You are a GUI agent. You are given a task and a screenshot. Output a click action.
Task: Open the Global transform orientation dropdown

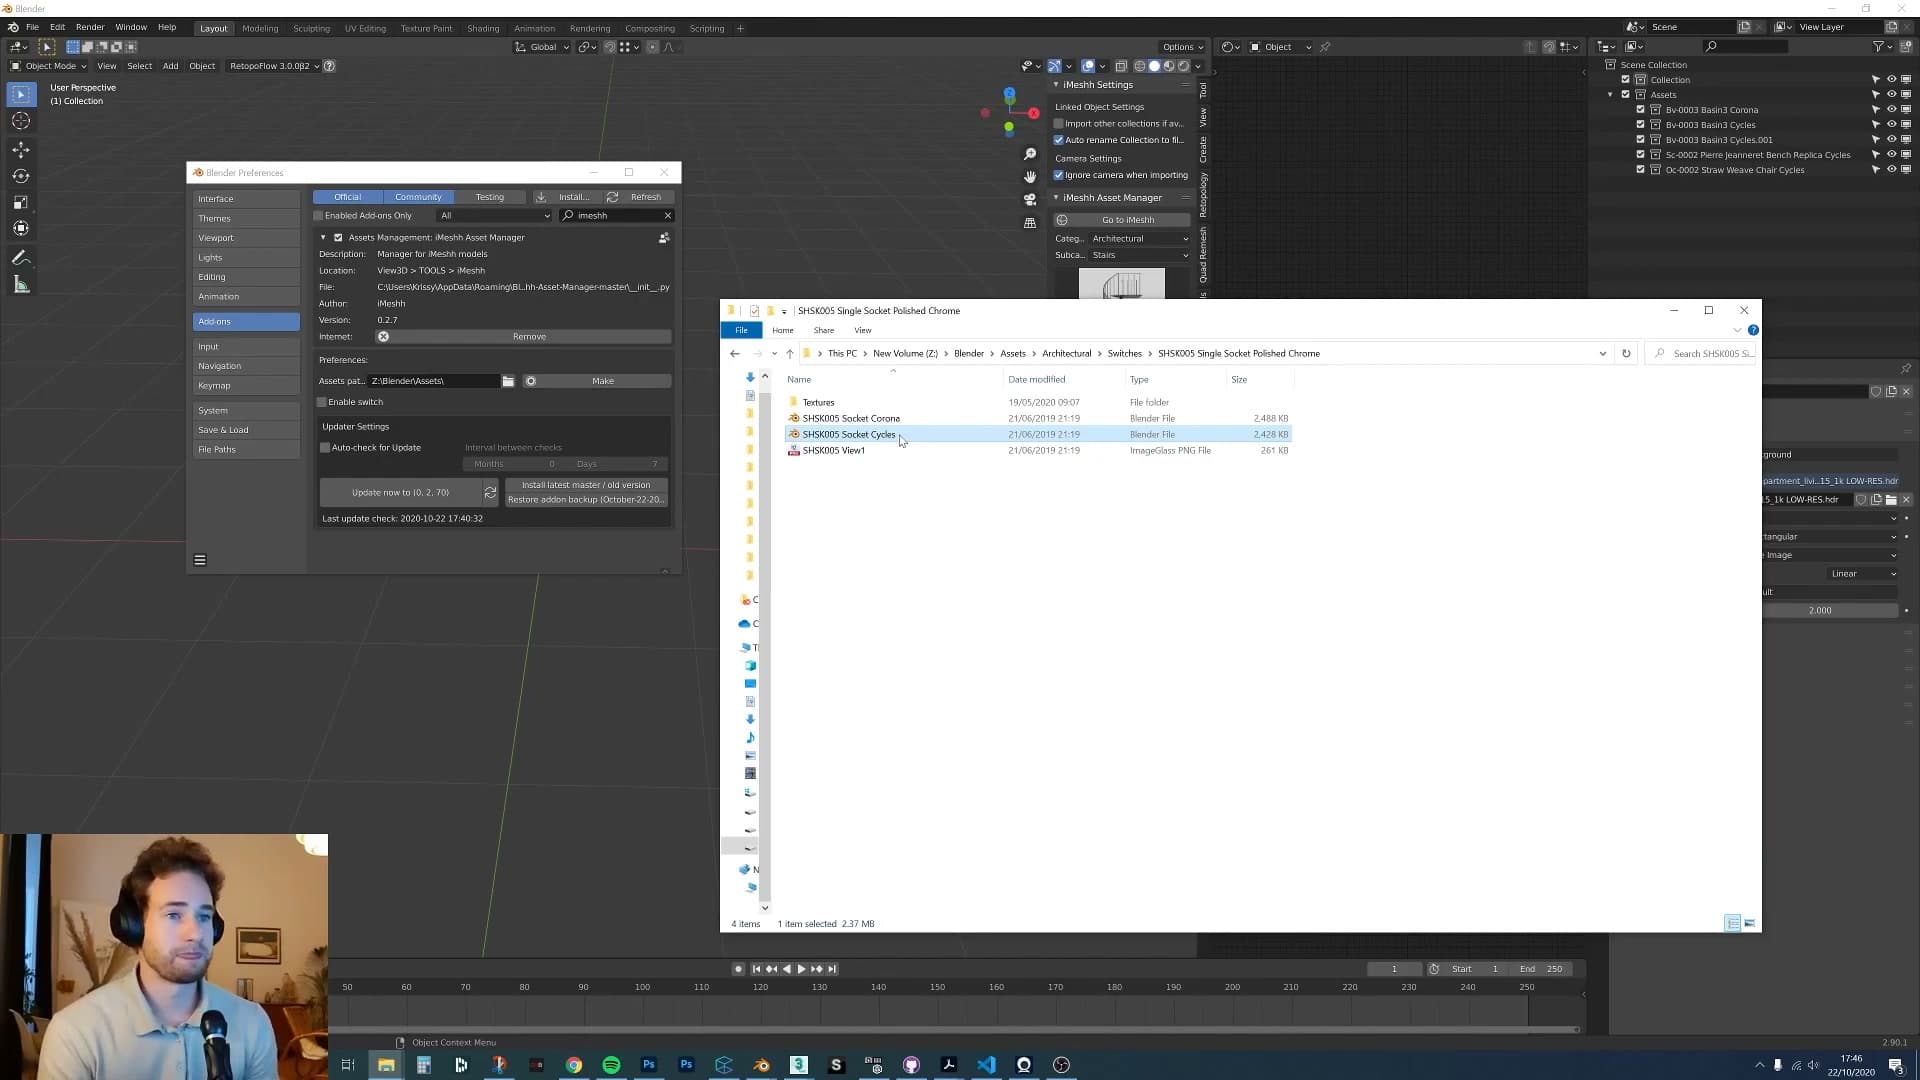tap(542, 47)
